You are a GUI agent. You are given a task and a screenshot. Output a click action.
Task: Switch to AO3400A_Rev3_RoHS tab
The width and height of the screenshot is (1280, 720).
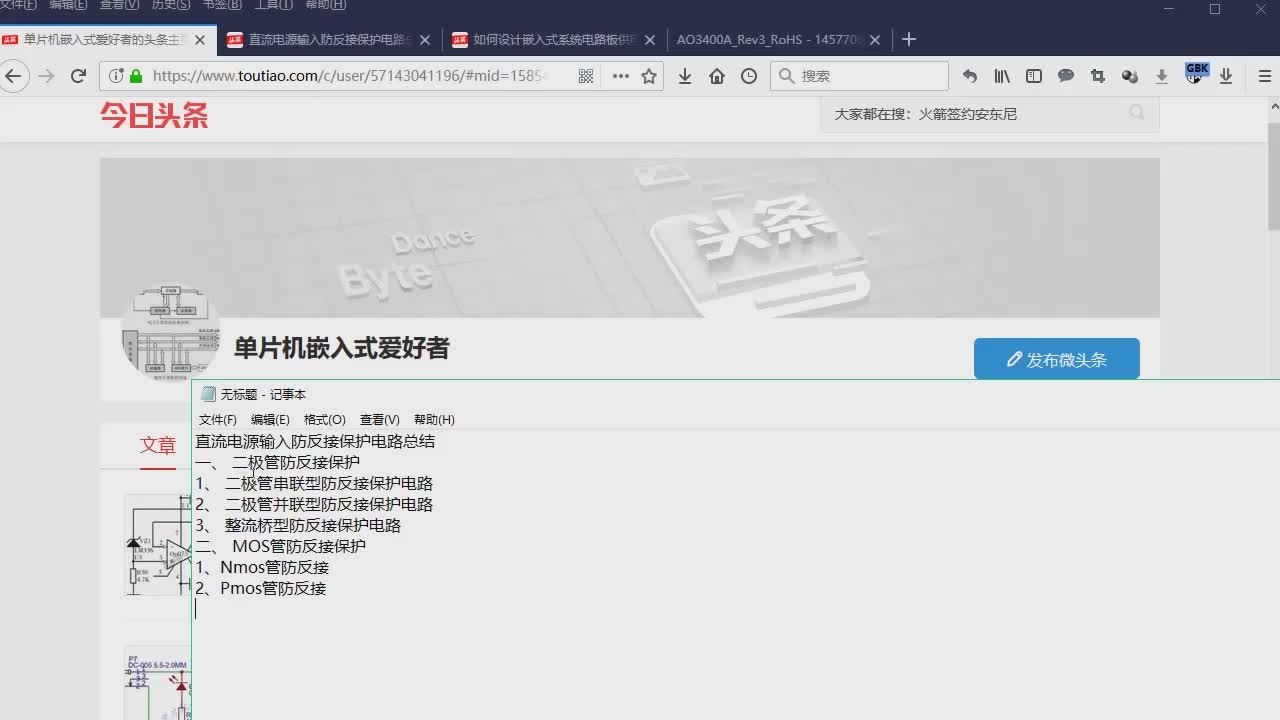(x=778, y=40)
